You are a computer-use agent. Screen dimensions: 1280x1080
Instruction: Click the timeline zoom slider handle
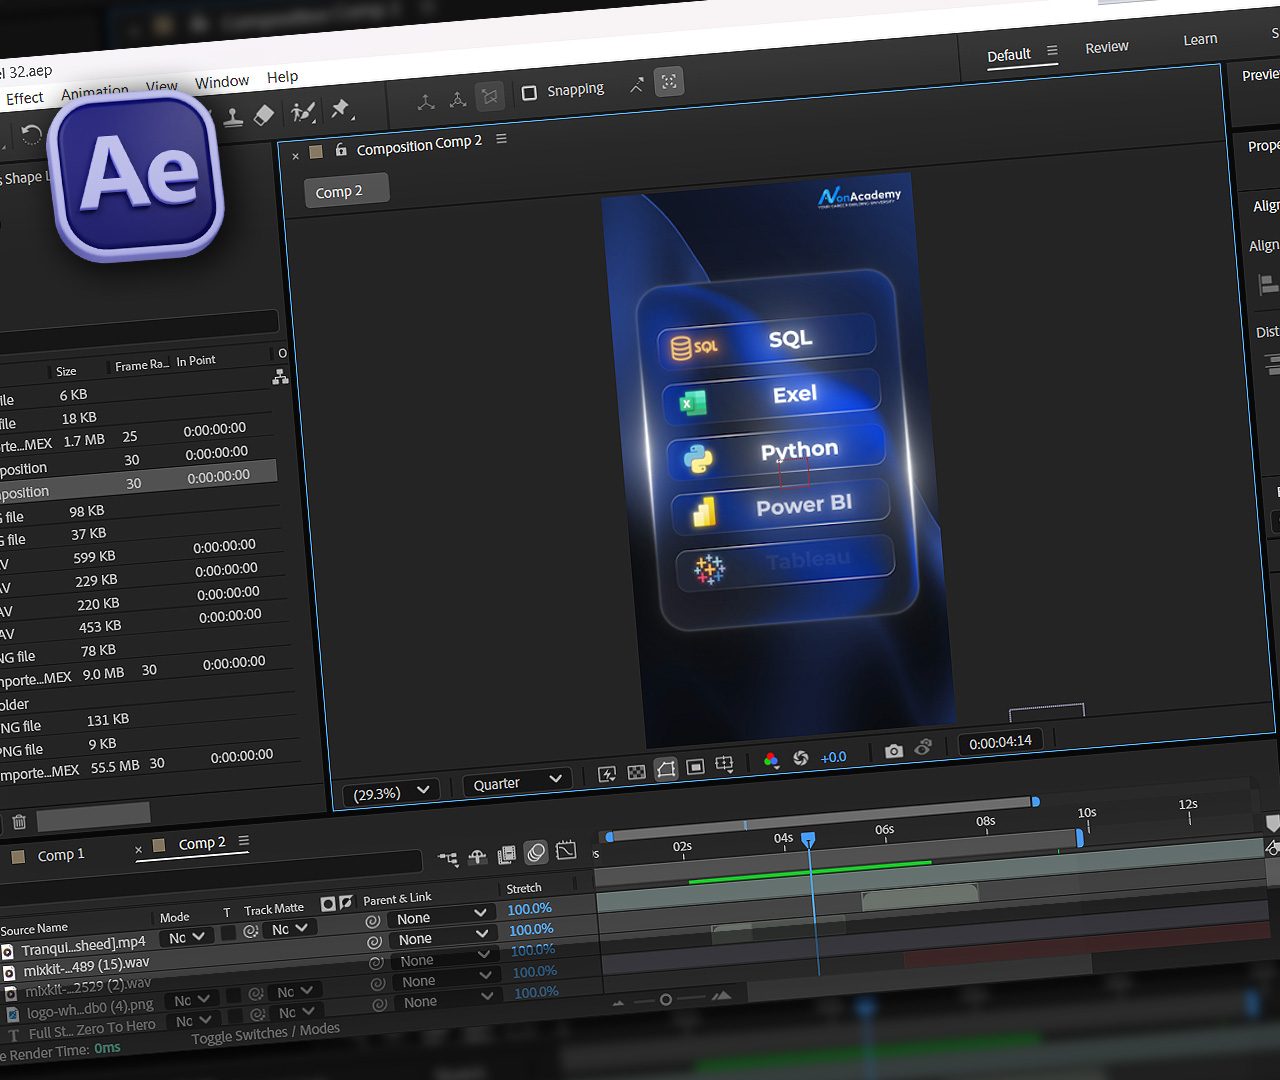[x=666, y=999]
